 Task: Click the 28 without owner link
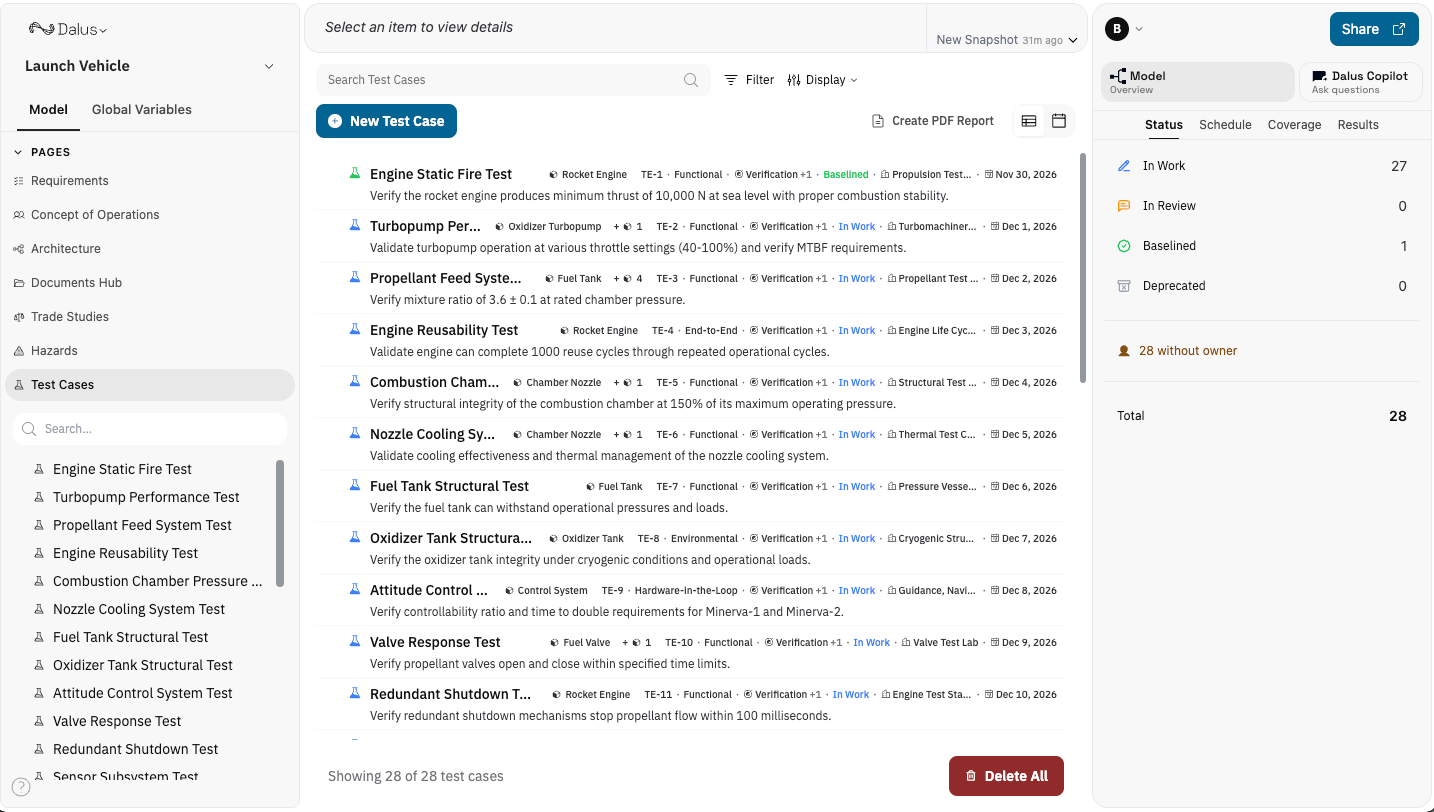coord(1188,351)
